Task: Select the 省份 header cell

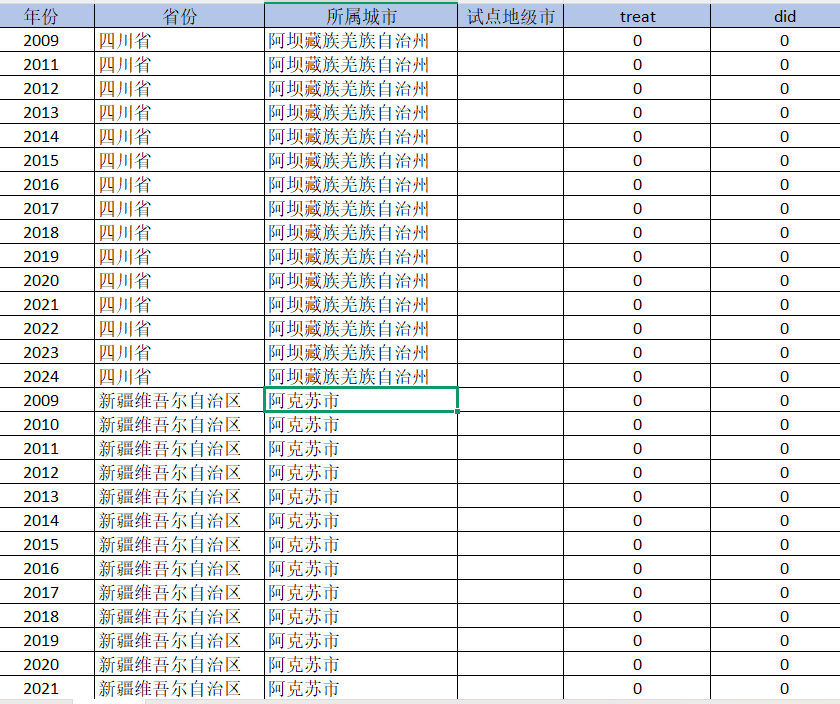Action: pyautogui.click(x=180, y=16)
